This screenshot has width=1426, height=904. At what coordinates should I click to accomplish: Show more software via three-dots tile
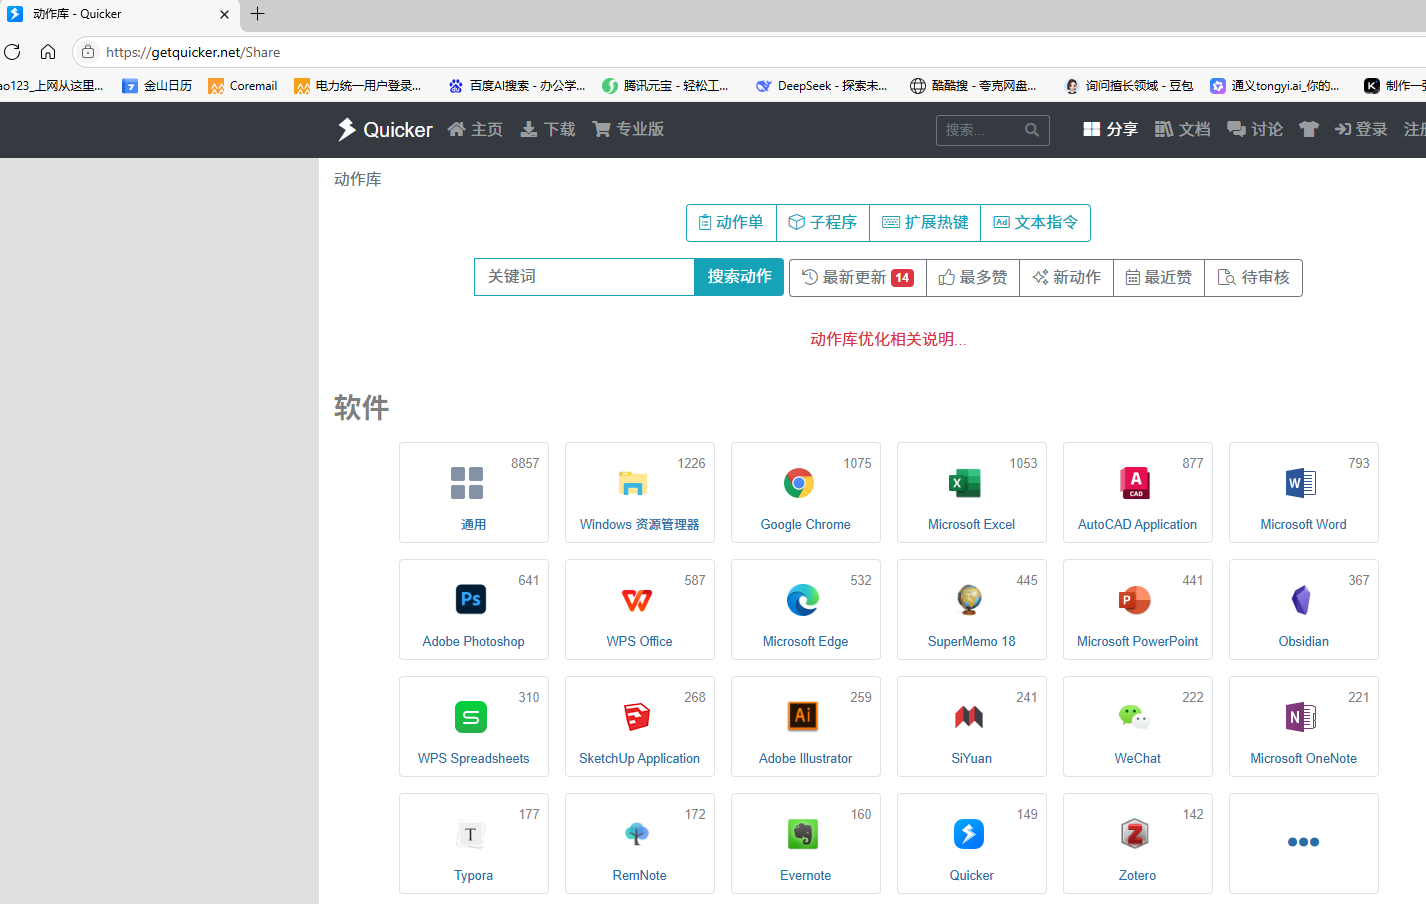[1304, 842]
